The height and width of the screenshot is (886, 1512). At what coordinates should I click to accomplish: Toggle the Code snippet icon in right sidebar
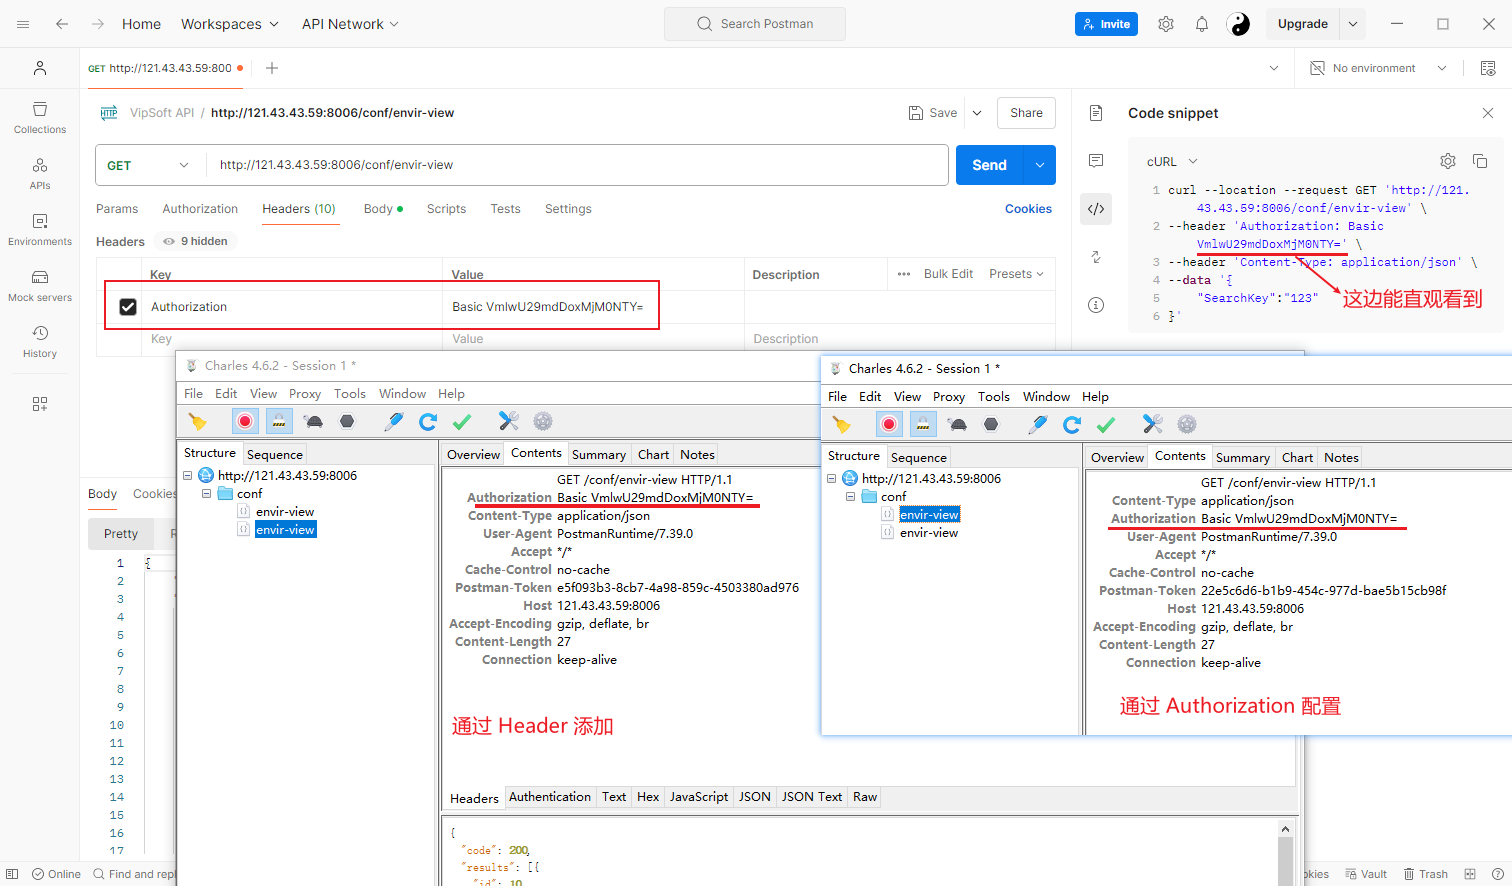coord(1096,209)
